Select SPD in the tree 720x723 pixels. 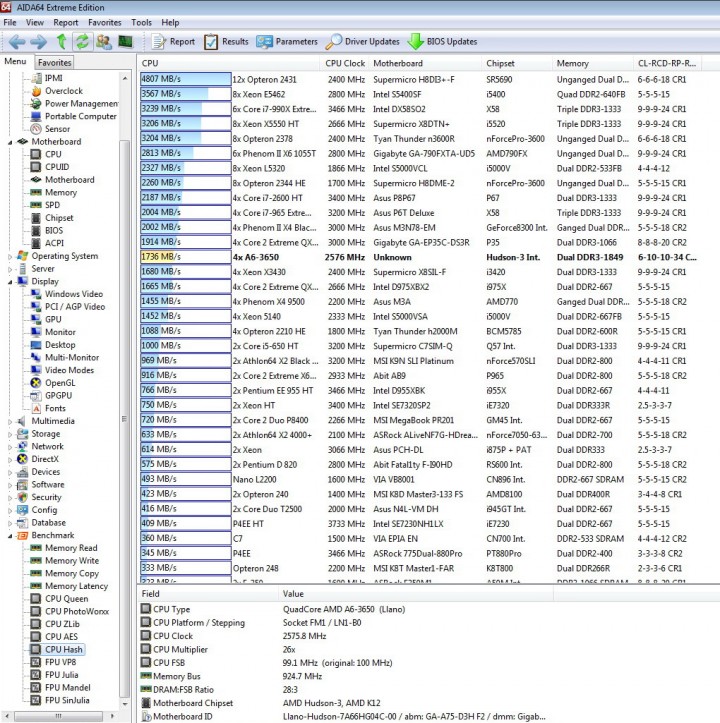52,205
